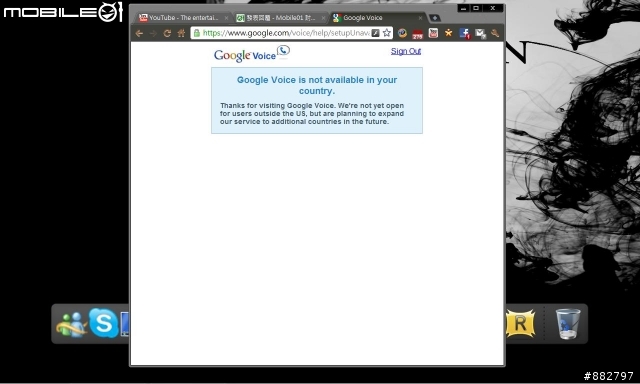Open a new tab with the plus button
This screenshot has height=384, width=640.
coord(435,18)
